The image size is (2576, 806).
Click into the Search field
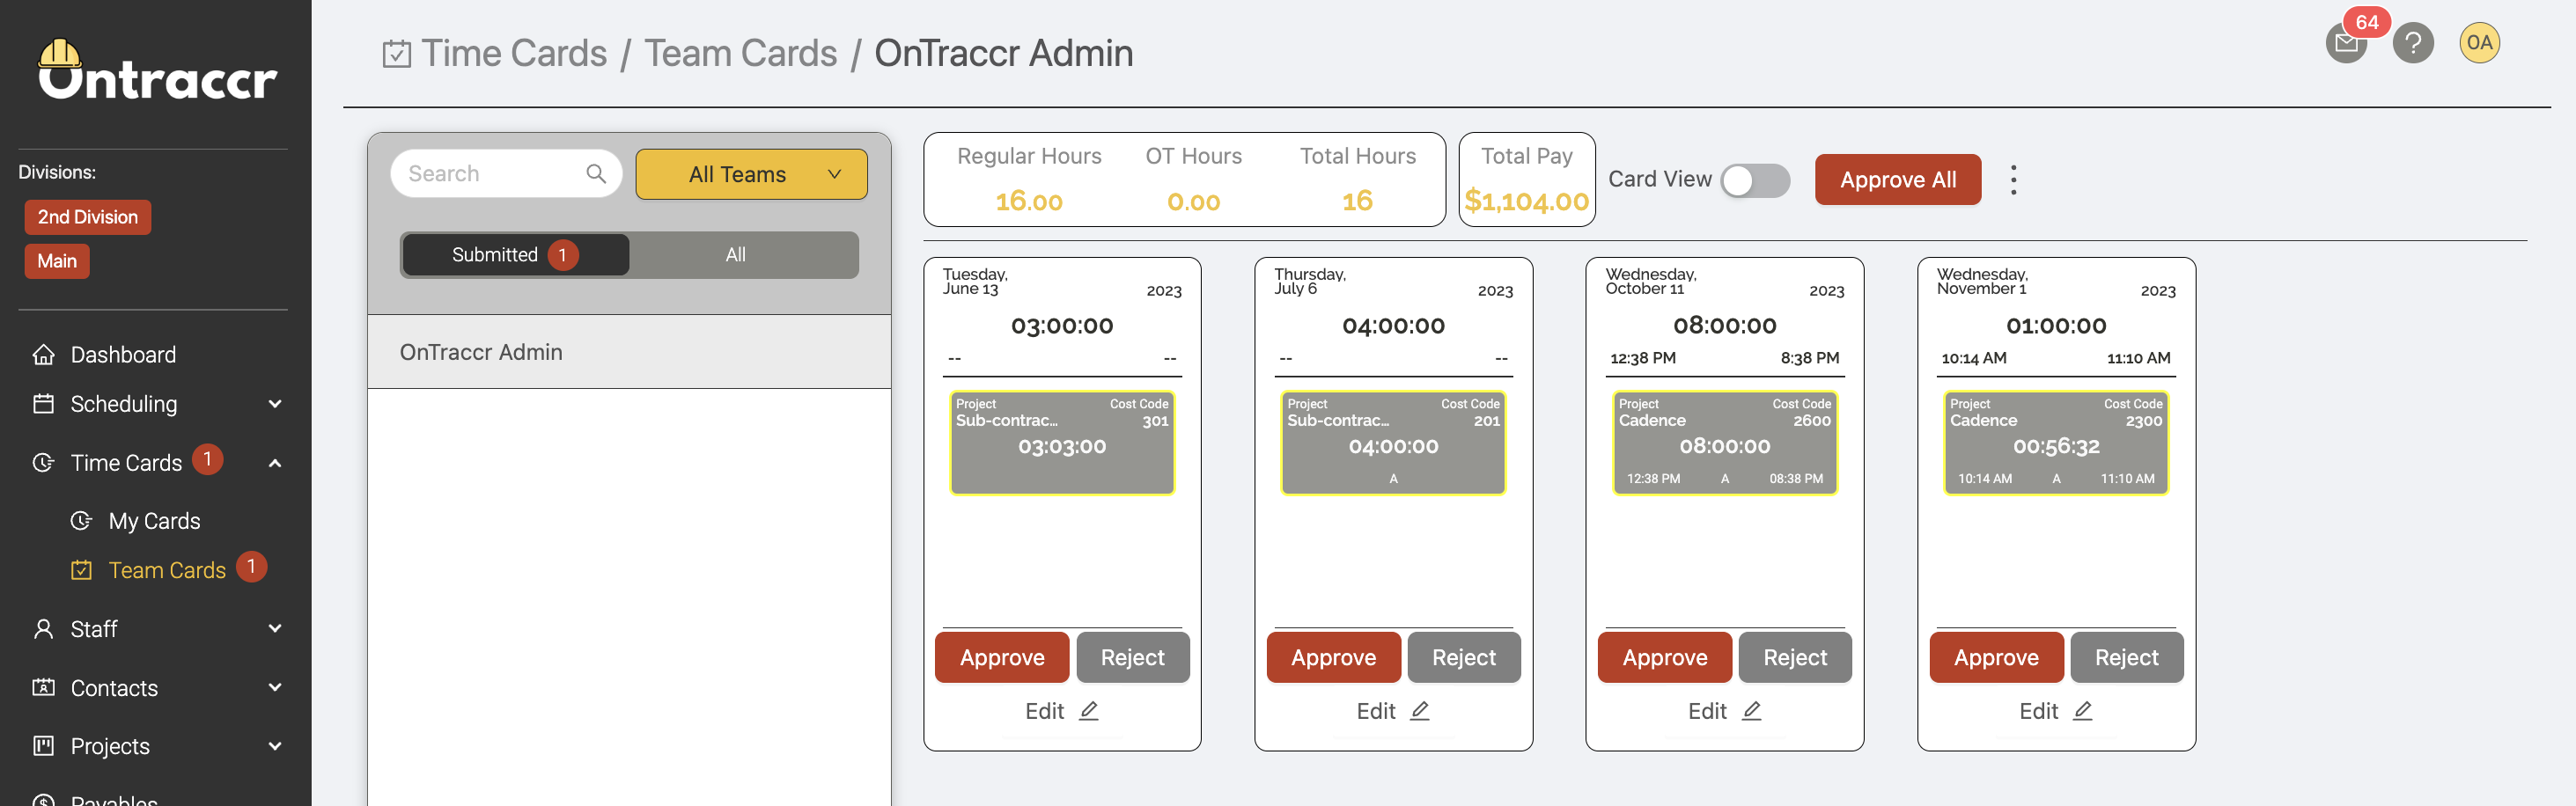coord(506,174)
